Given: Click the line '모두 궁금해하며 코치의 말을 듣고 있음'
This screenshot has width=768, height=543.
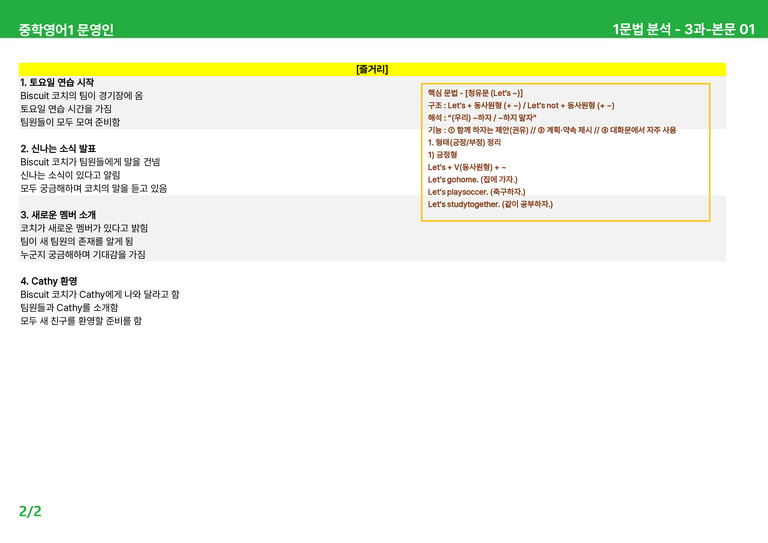Looking at the screenshot, I should point(94,188).
